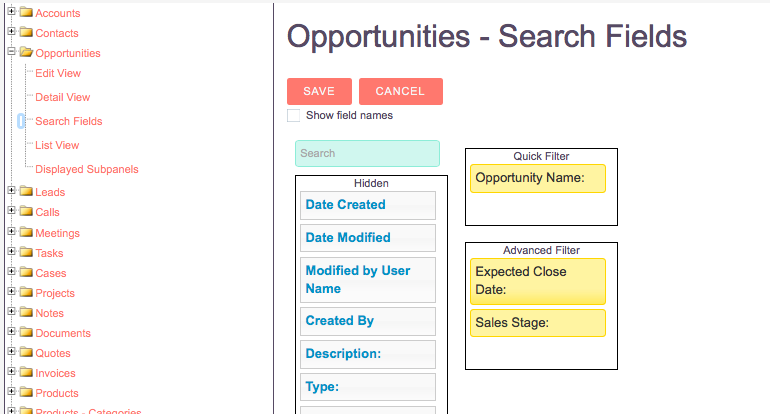Screen dimensions: 770x414
Task: Click the Invoices folder icon
Action: point(26,372)
